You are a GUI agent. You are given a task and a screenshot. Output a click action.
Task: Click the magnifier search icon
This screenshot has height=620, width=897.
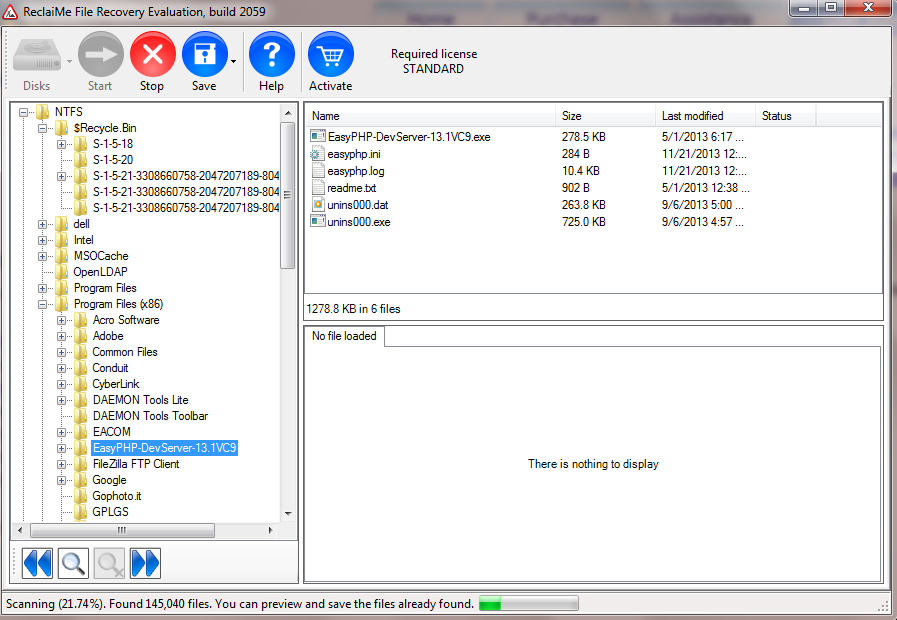[73, 564]
